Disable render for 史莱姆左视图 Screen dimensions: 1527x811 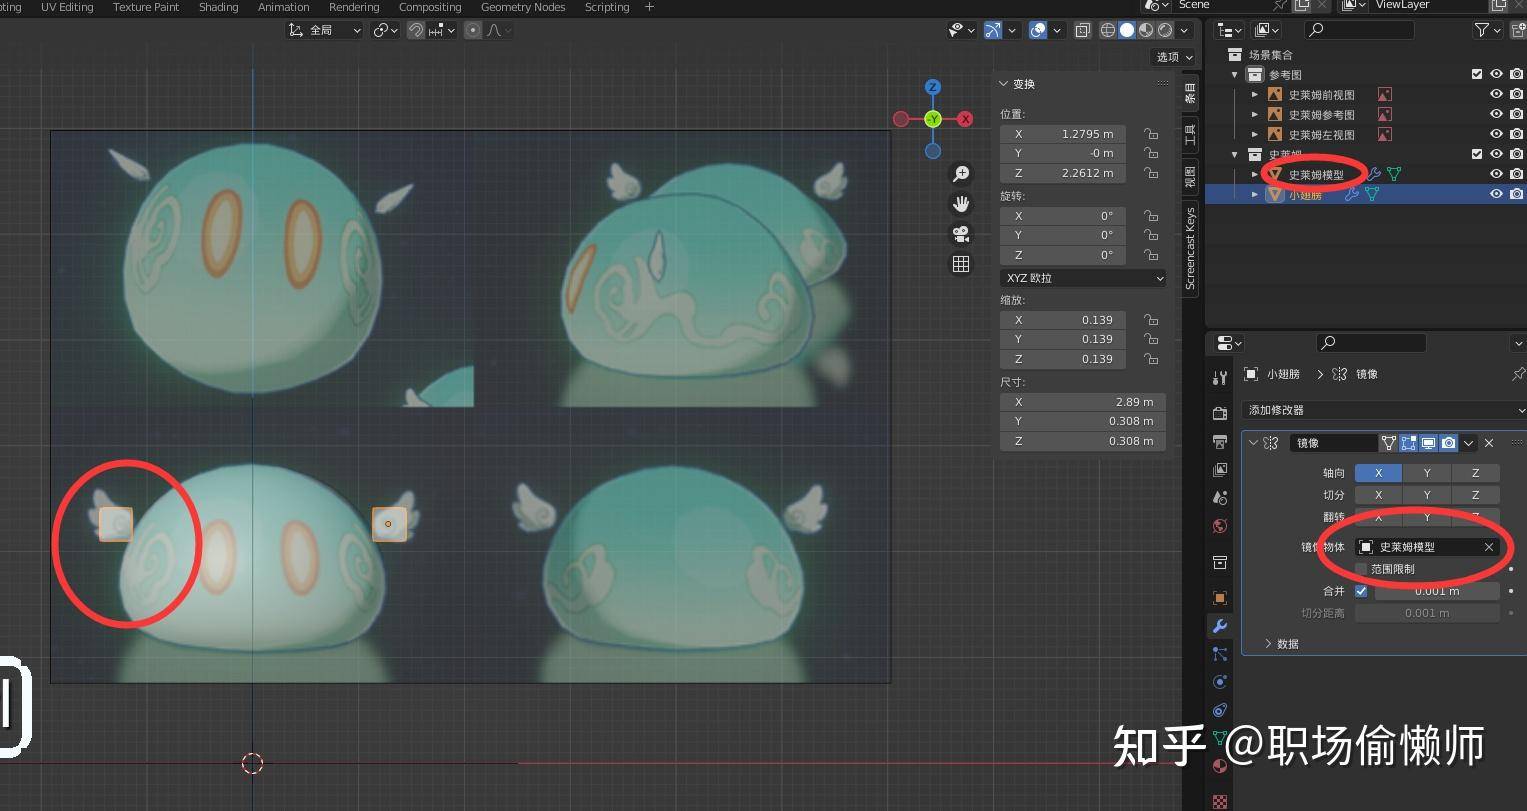point(1517,134)
